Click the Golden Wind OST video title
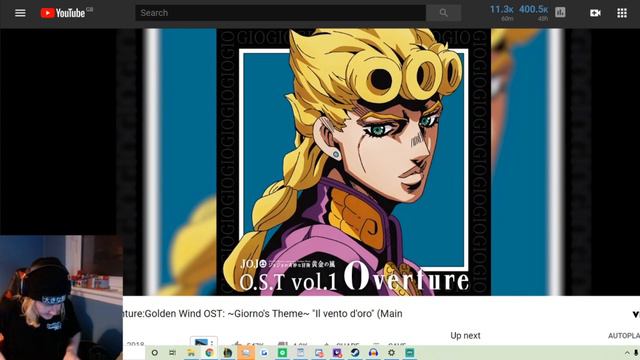This screenshot has height=360, width=640. coord(262,313)
